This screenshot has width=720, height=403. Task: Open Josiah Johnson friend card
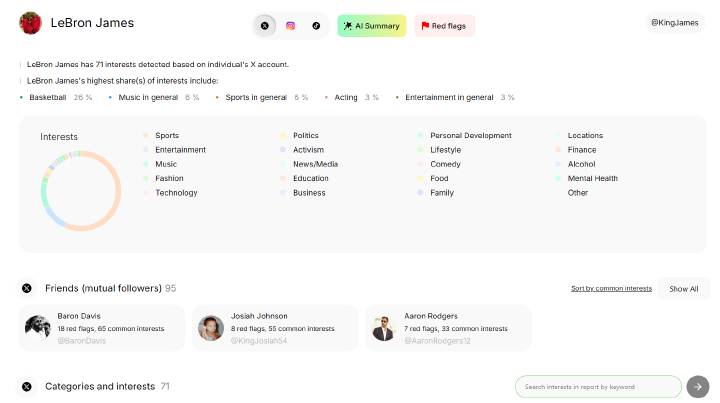coord(275,328)
